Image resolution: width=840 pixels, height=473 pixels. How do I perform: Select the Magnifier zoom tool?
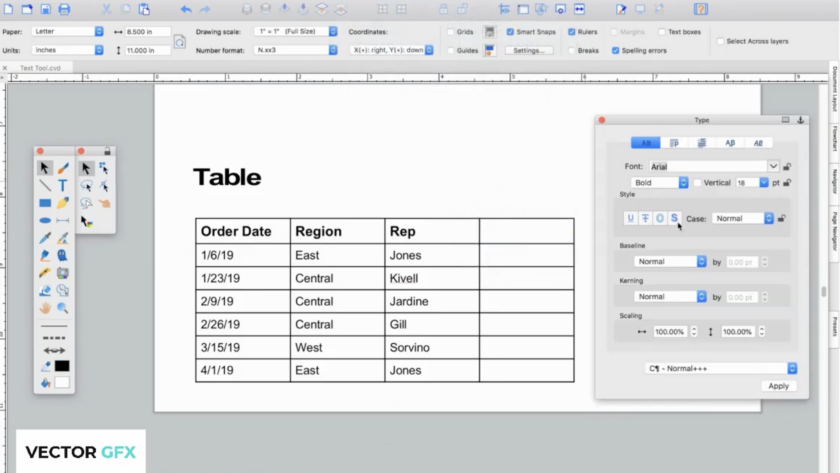coord(63,308)
